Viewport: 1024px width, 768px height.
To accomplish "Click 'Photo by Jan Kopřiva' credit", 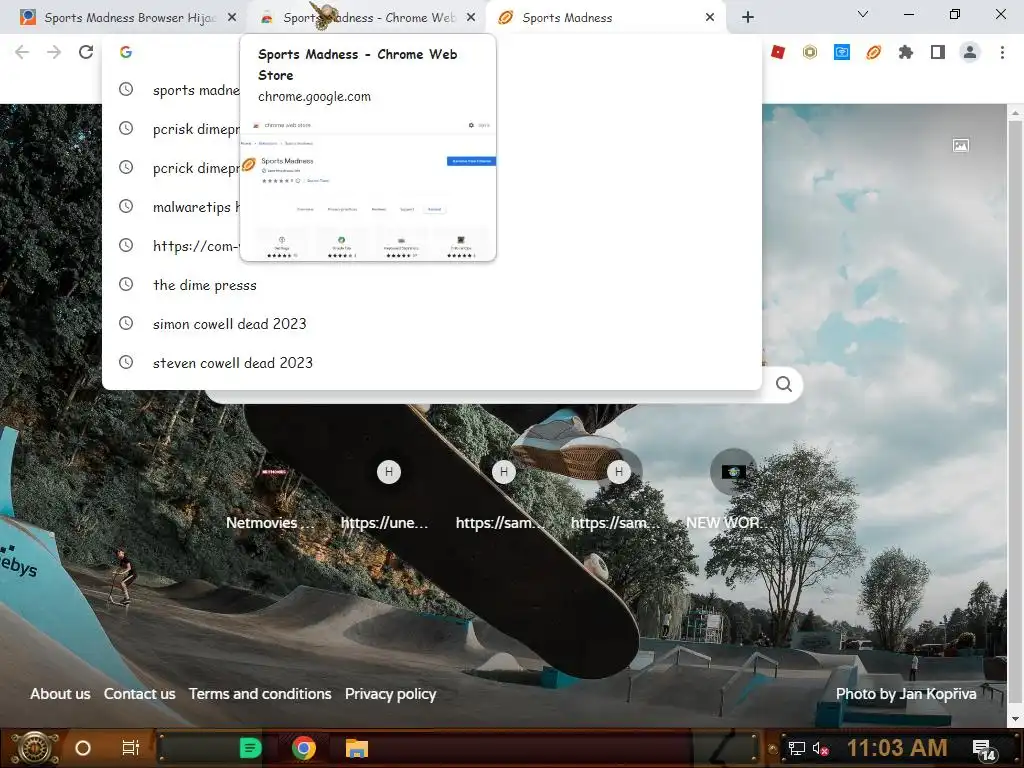I will click(x=906, y=694).
